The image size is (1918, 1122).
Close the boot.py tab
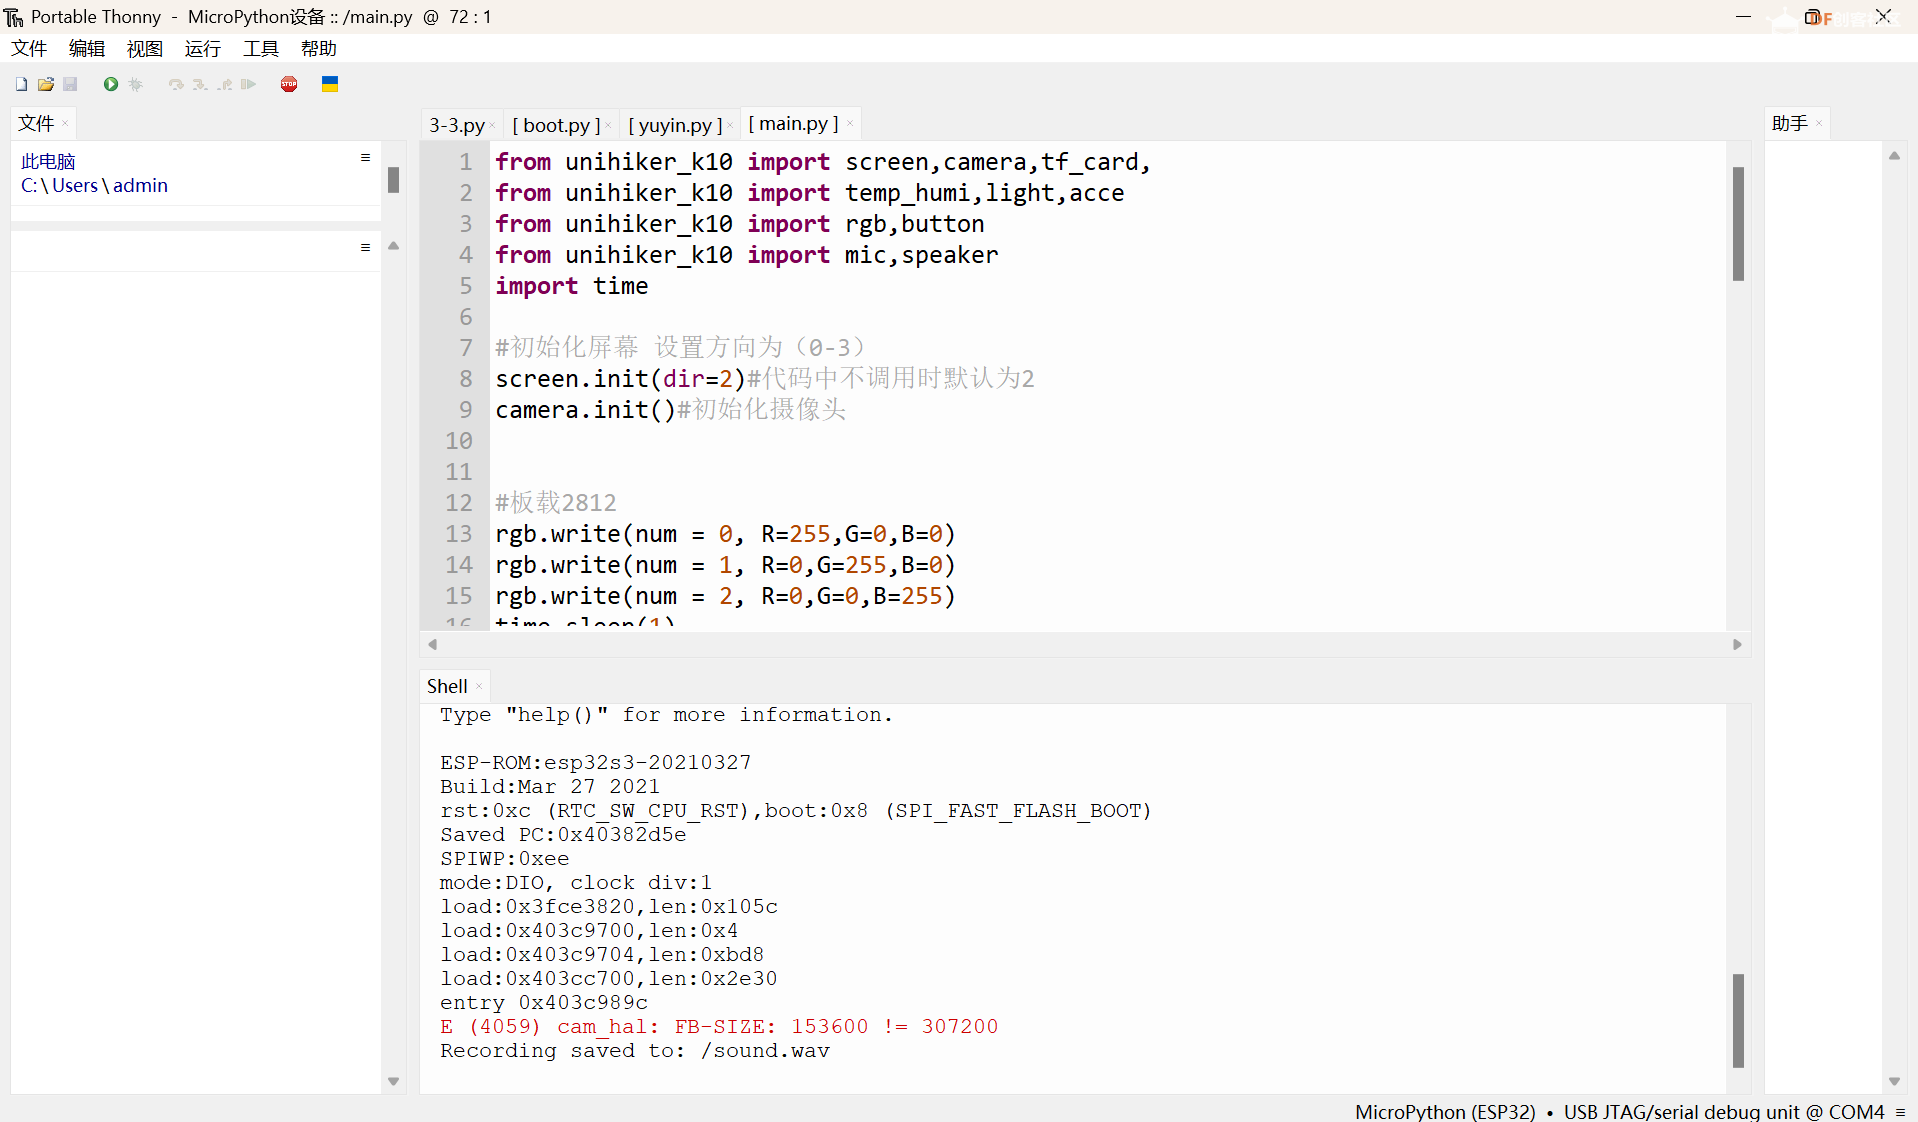click(x=608, y=125)
